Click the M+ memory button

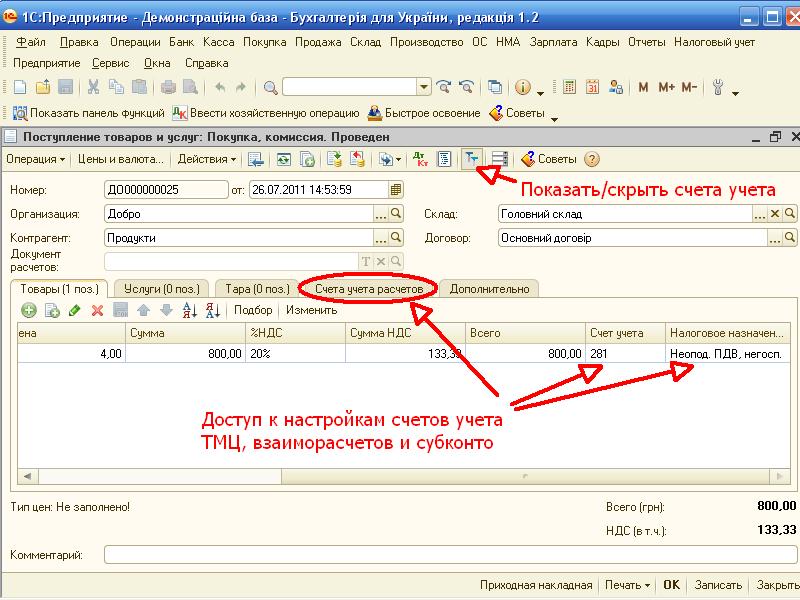(666, 87)
